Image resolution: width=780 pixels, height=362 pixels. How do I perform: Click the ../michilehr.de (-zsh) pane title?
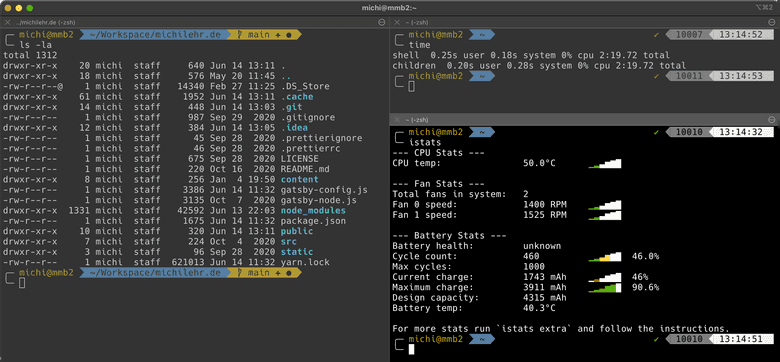pyautogui.click(x=45, y=22)
